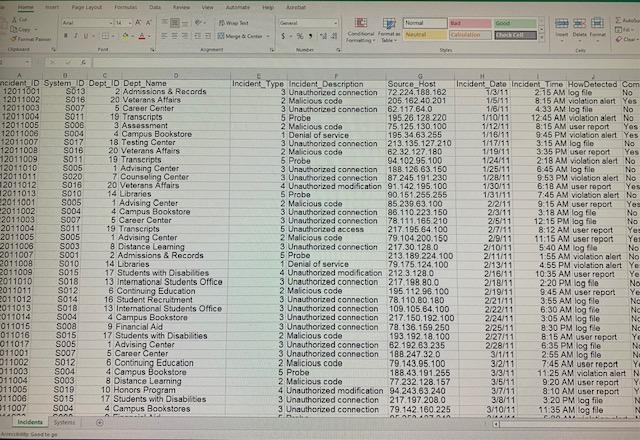Open the text orientation tool

[199, 23]
